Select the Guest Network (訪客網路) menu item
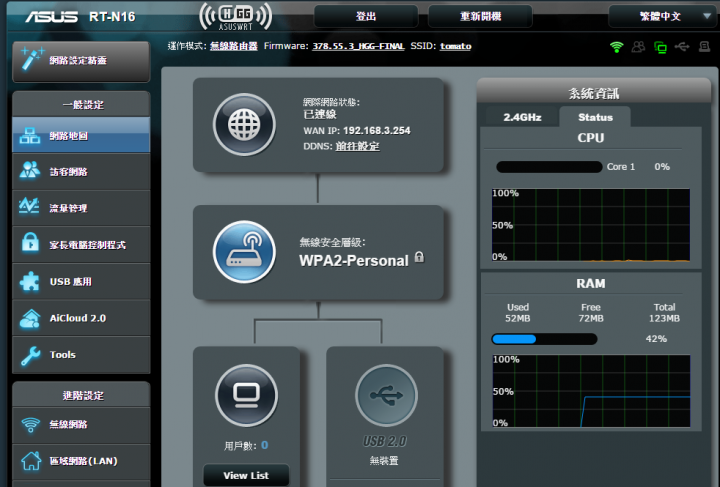The width and height of the screenshot is (720, 487). coord(81,172)
